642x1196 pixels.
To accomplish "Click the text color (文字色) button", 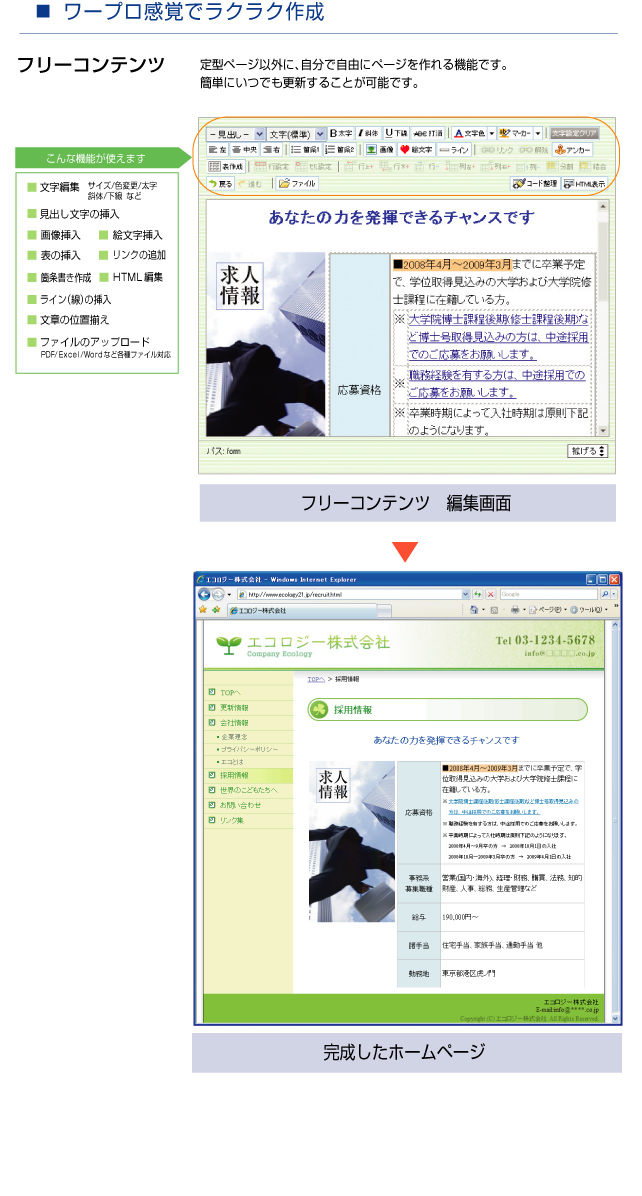I will [469, 132].
